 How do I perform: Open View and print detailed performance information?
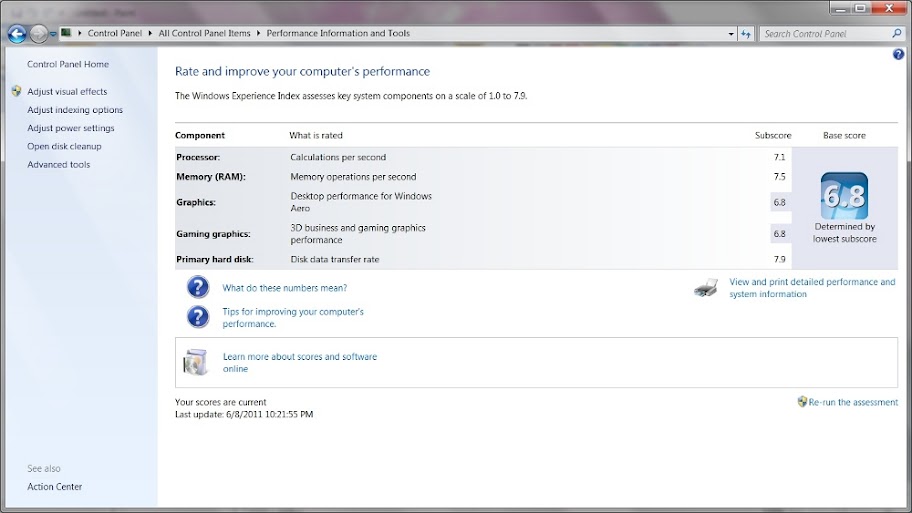[x=812, y=288]
